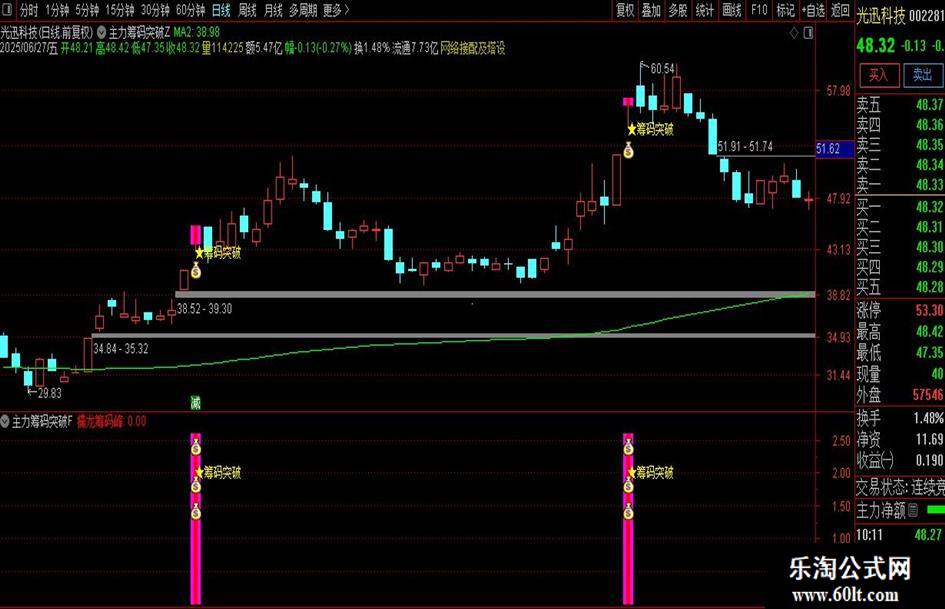Image resolution: width=945 pixels, height=609 pixels.
Task: Add stock via +自选 button
Action: point(814,10)
